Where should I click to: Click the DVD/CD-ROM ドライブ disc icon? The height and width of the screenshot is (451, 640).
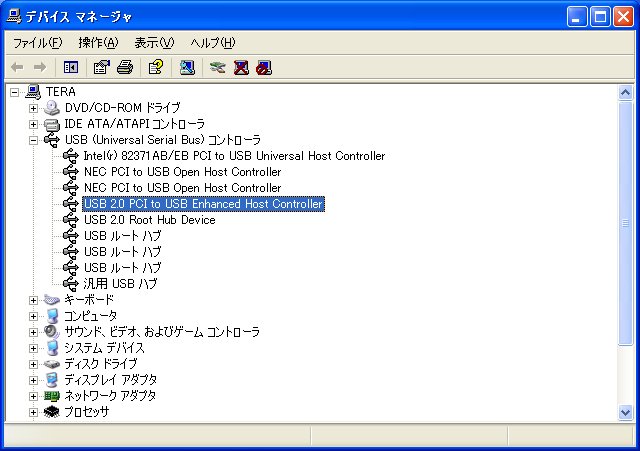pos(52,108)
